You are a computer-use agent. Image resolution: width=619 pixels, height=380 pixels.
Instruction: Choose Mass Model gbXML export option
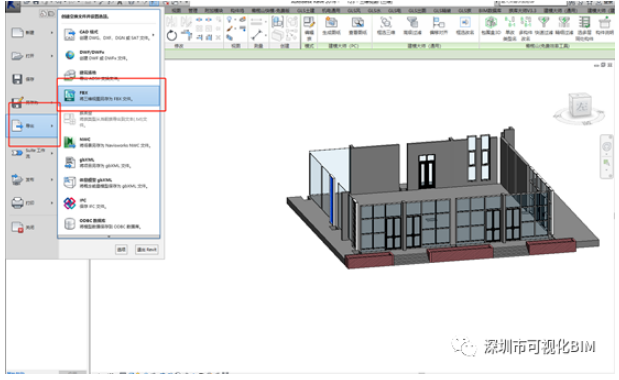pos(109,183)
